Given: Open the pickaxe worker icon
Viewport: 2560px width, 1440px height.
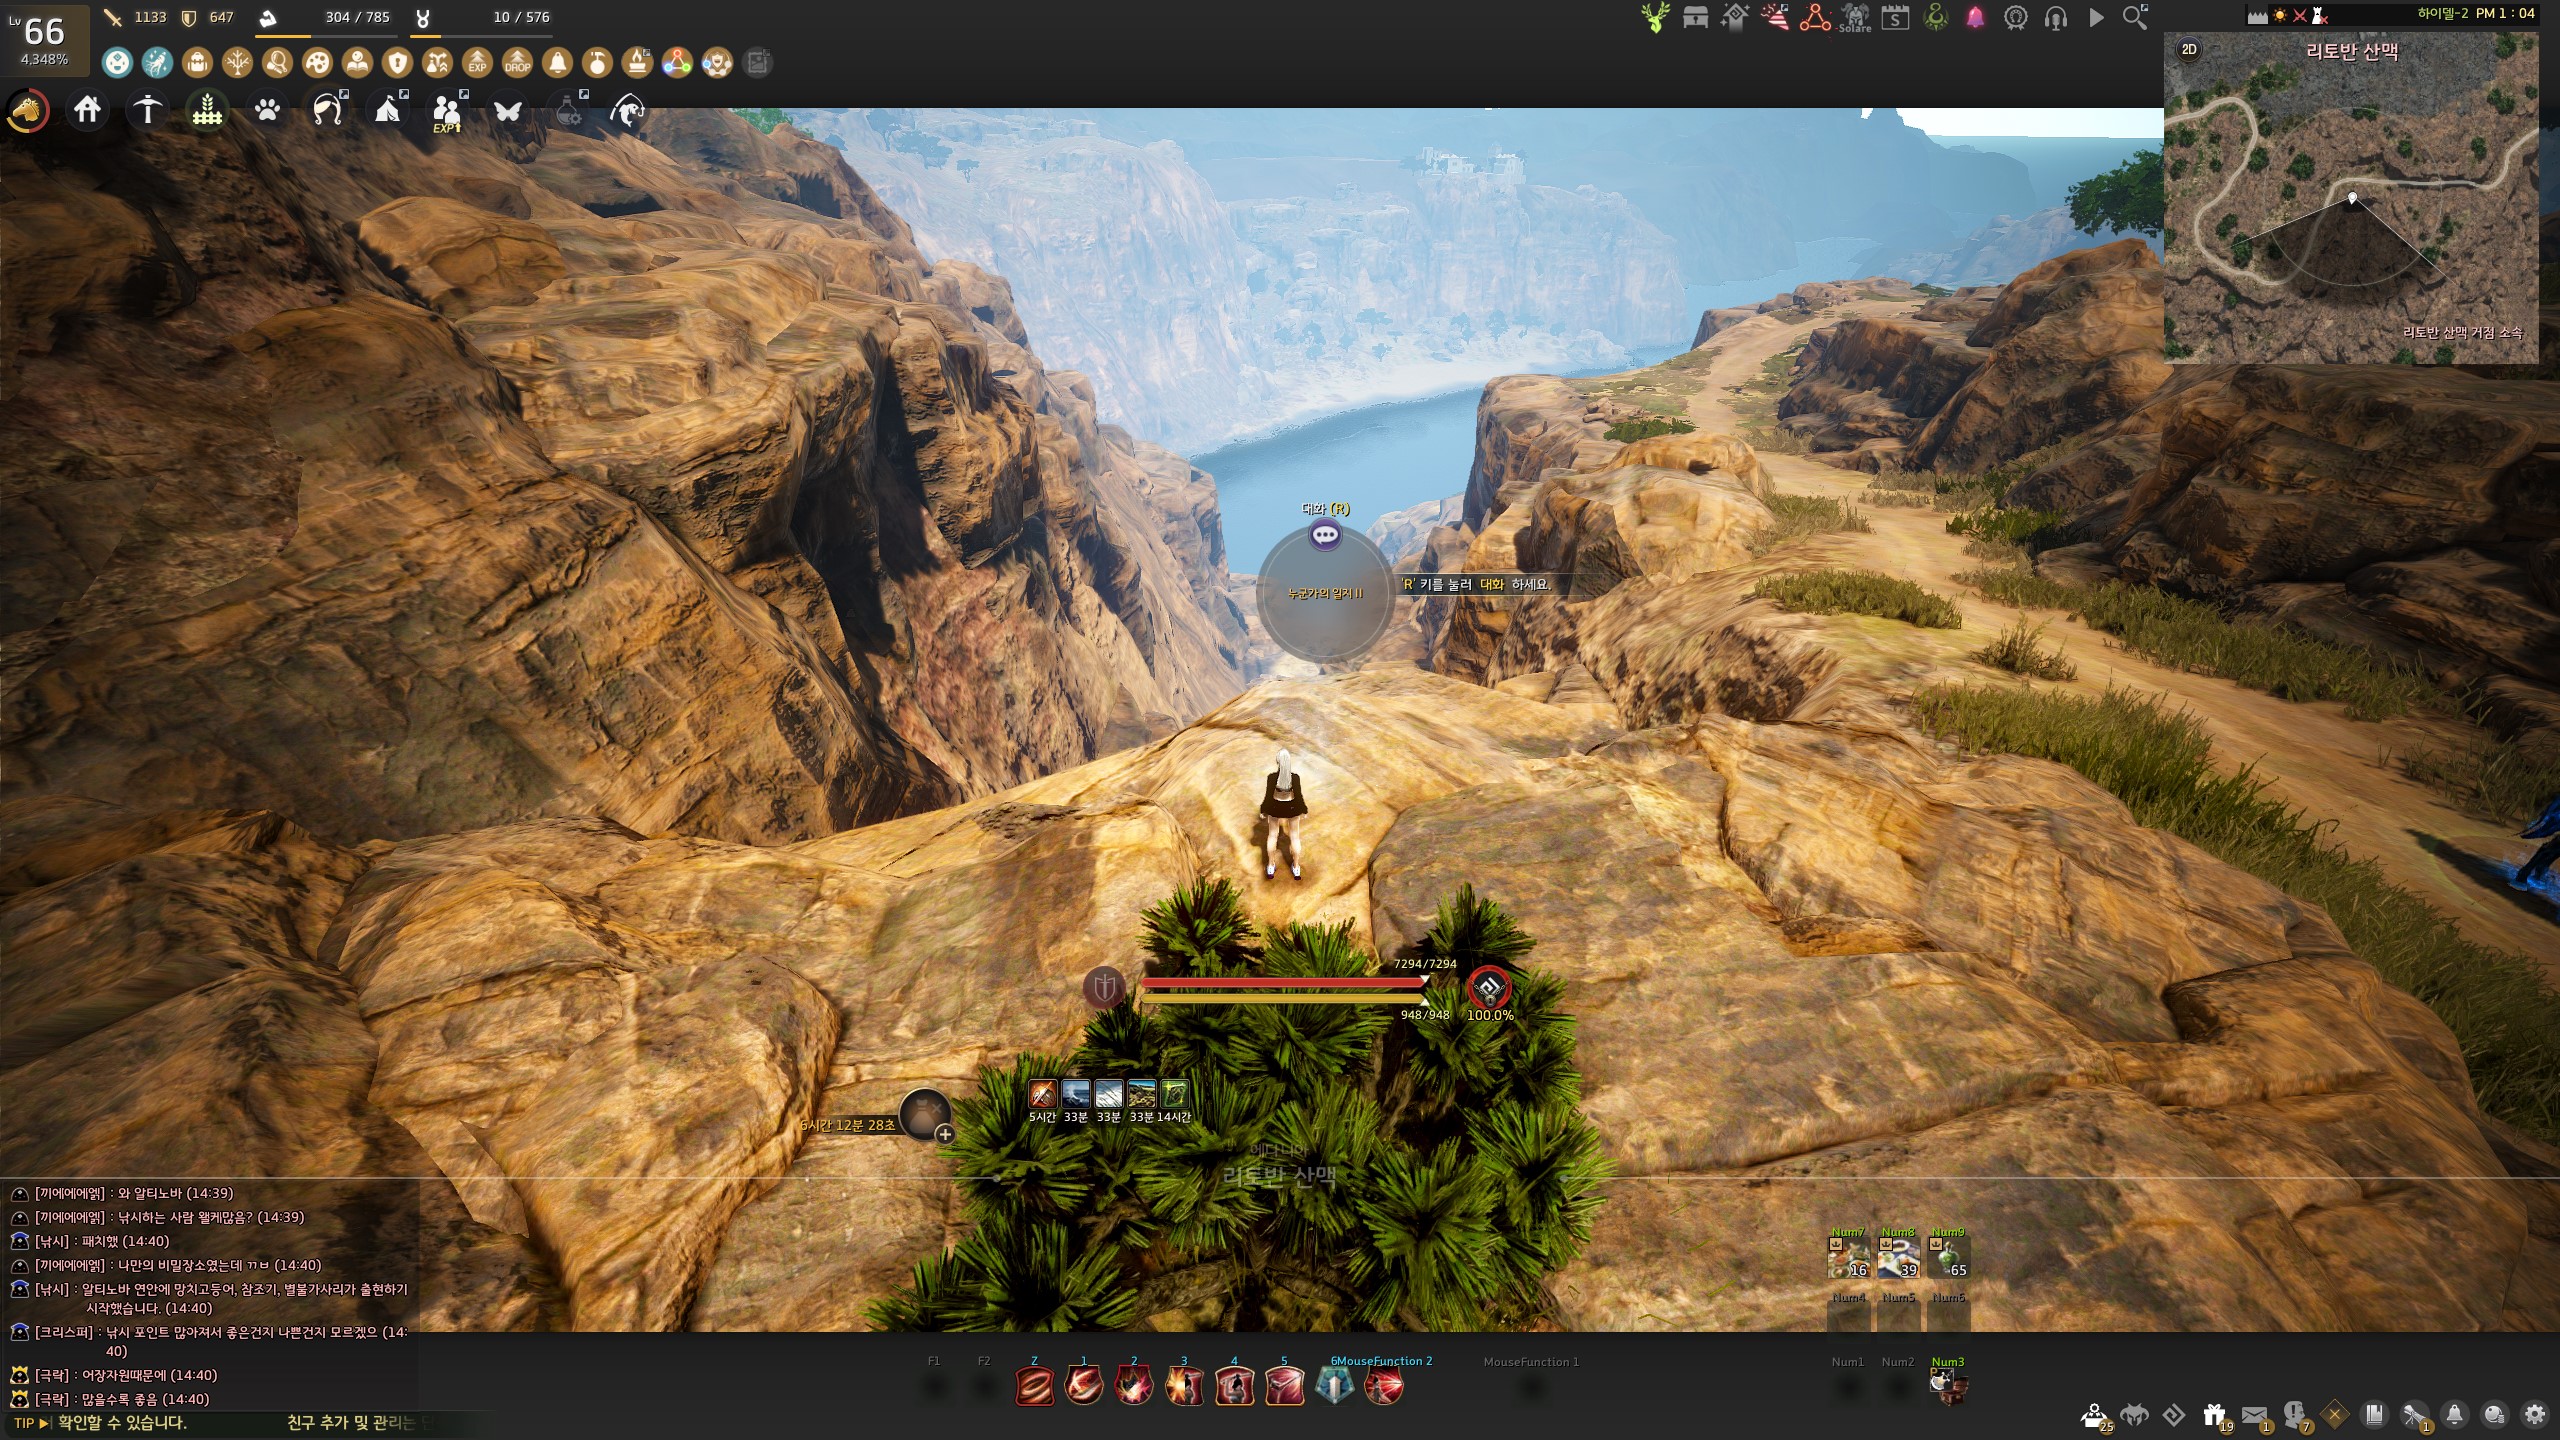Looking at the screenshot, I should [147, 110].
